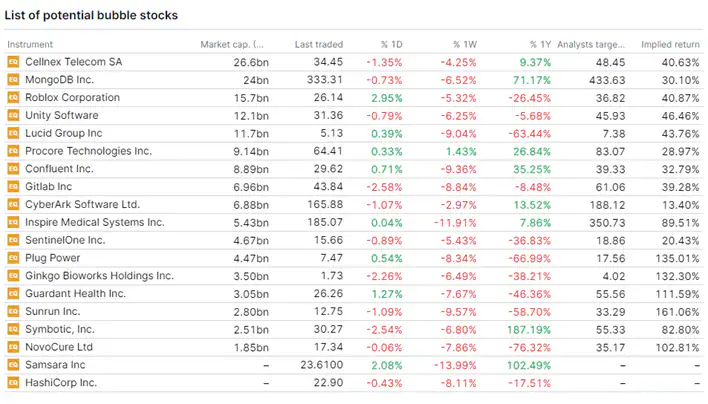The image size is (708, 404).
Task: Click the orange icon beside HashiCorp Inc.
Action: [13, 383]
